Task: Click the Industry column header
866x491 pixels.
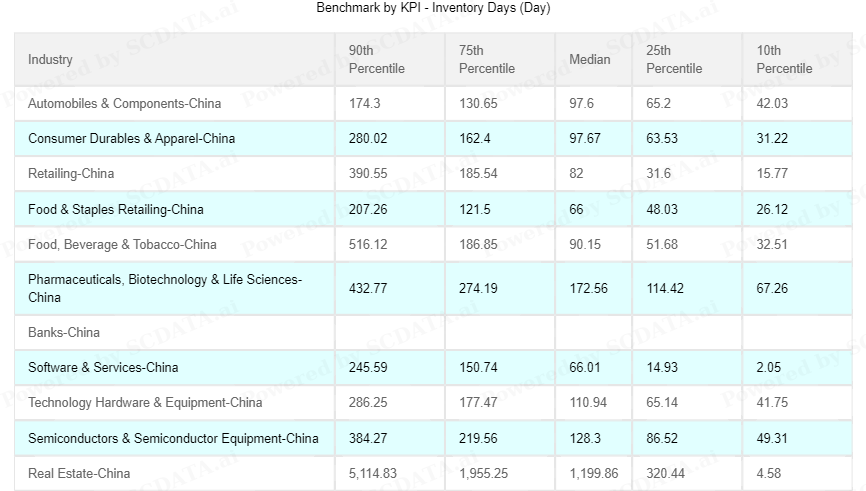Action: coord(50,60)
